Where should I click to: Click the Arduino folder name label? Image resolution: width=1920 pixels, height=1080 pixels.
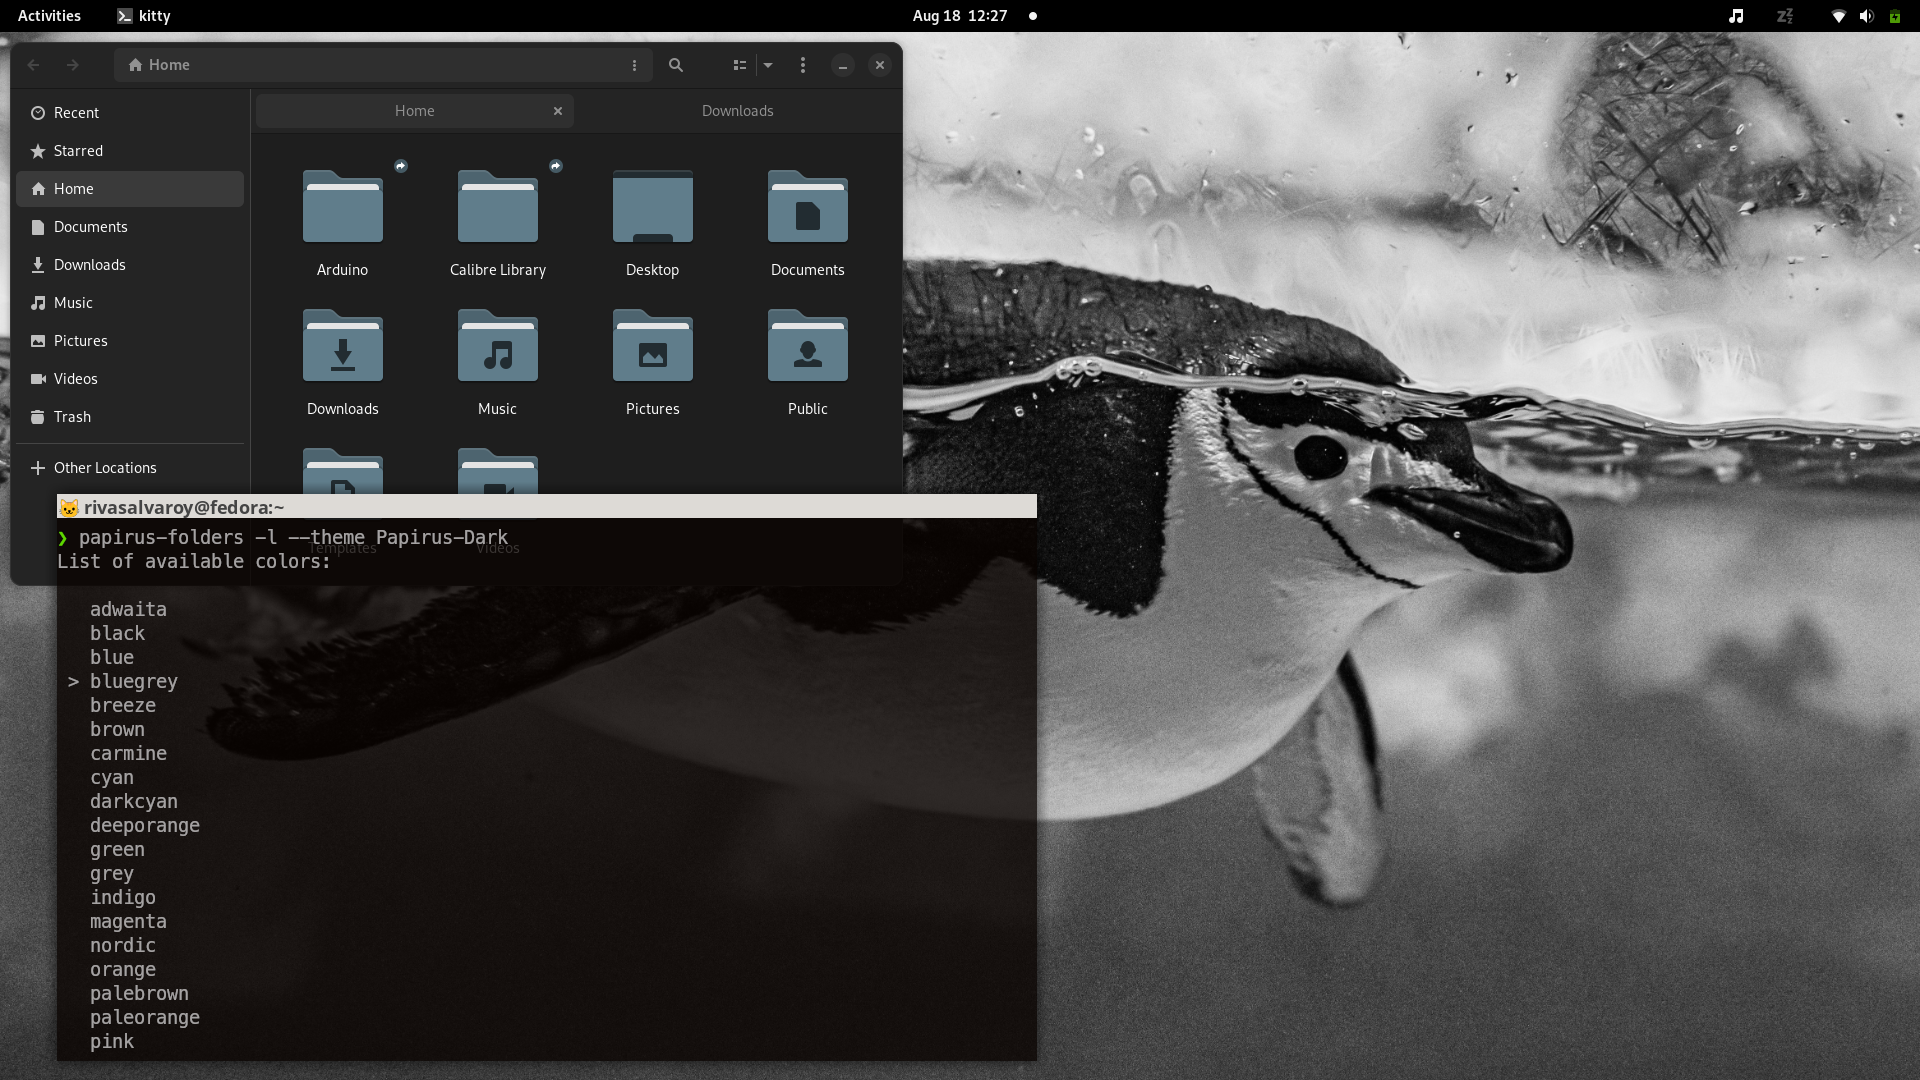pyautogui.click(x=342, y=270)
